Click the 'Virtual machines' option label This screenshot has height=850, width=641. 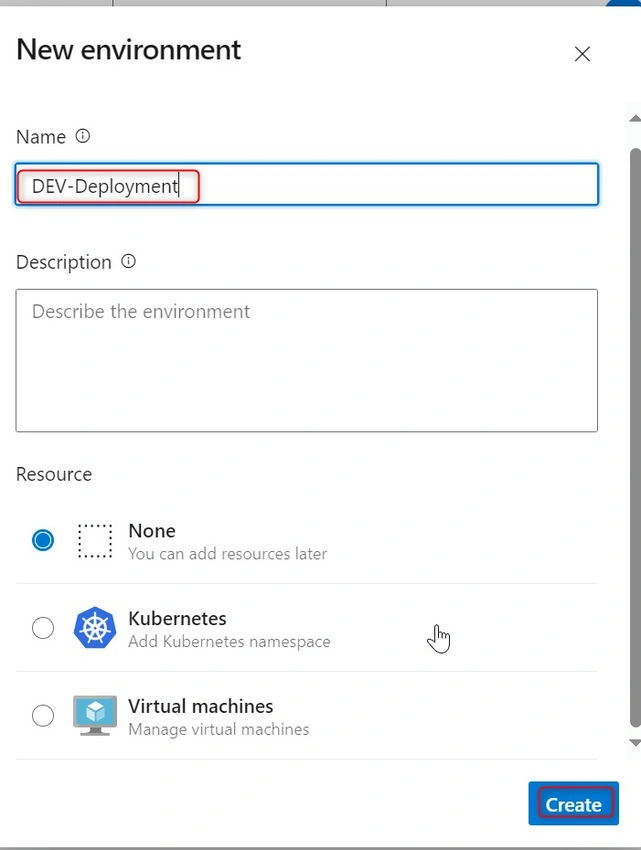(x=201, y=706)
